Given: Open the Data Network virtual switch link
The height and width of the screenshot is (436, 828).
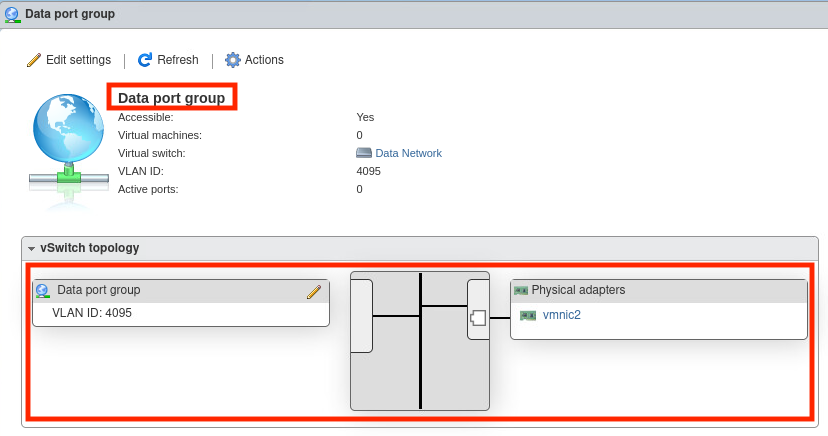Looking at the screenshot, I should [408, 153].
